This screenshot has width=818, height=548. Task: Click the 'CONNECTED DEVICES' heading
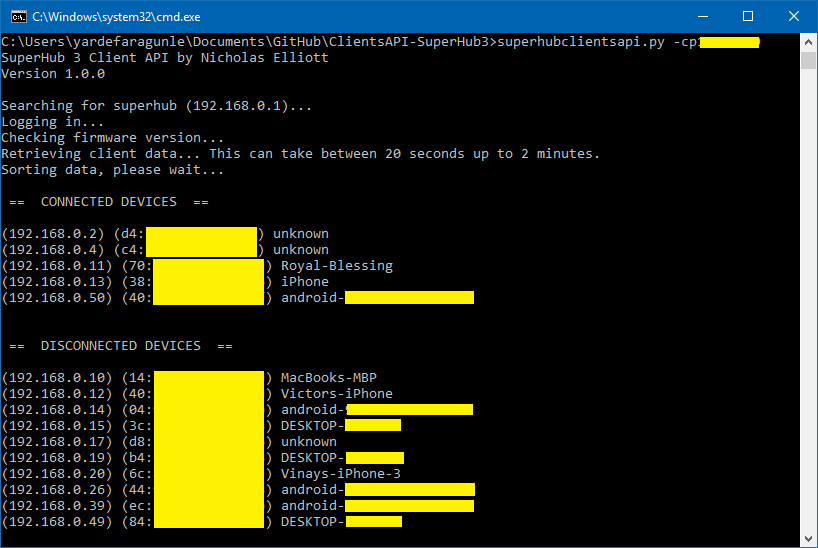pos(109,202)
